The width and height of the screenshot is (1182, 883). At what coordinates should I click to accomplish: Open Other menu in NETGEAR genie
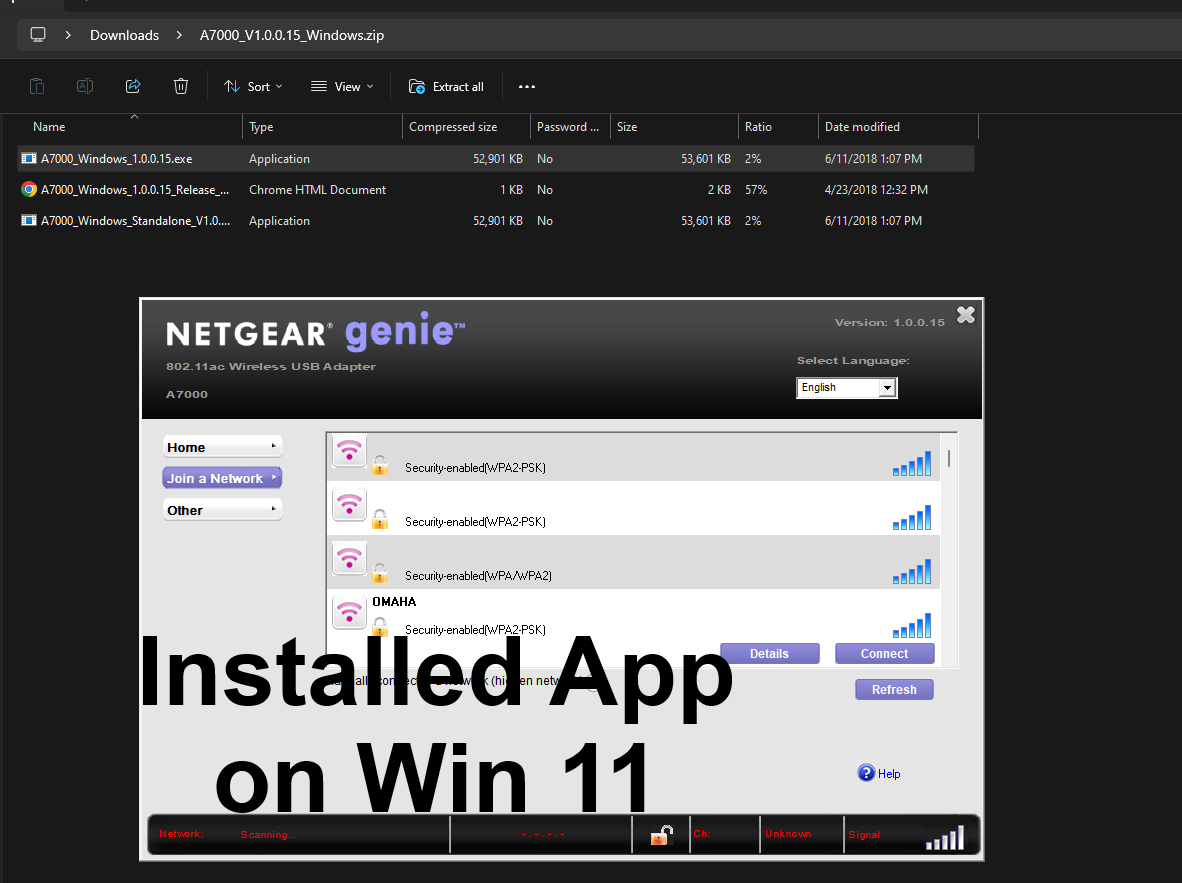222,510
